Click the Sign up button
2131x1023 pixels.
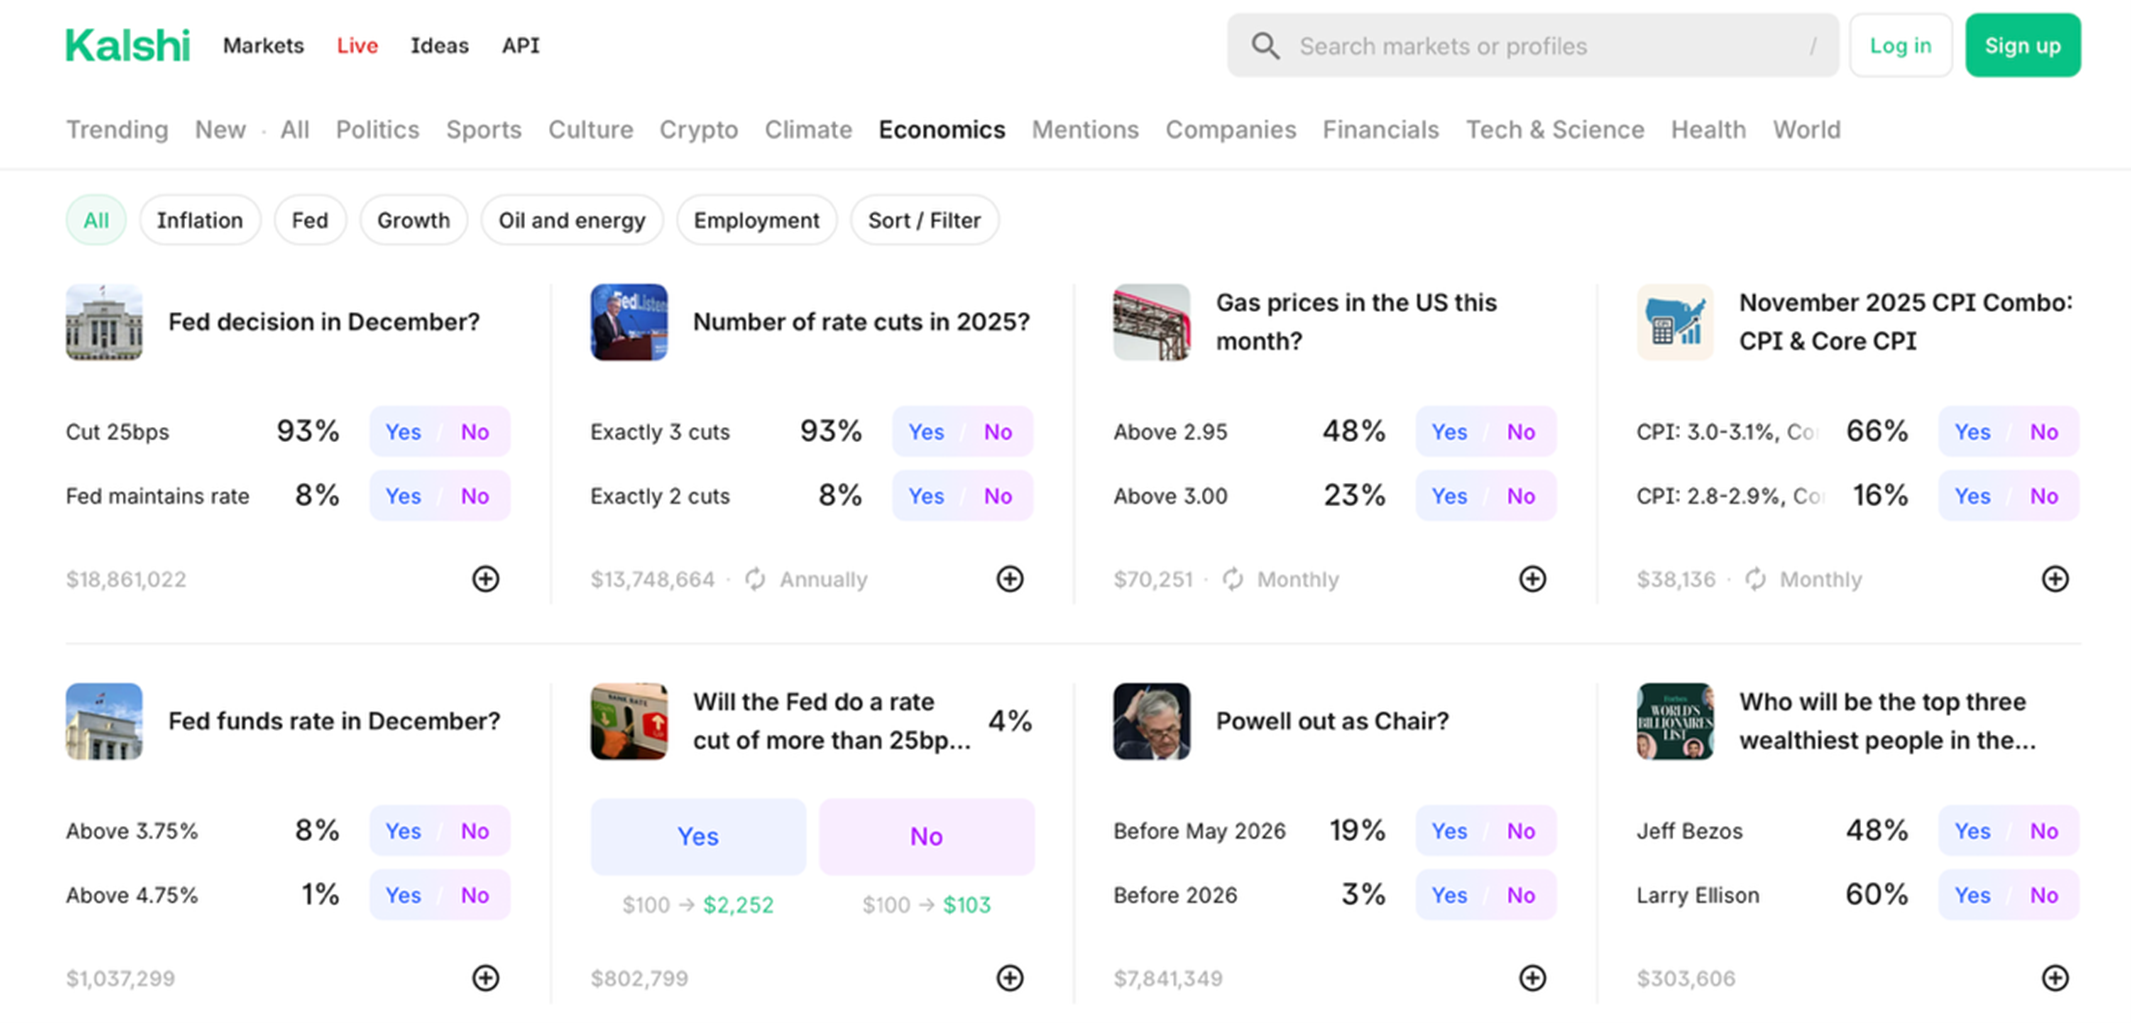point(2022,46)
